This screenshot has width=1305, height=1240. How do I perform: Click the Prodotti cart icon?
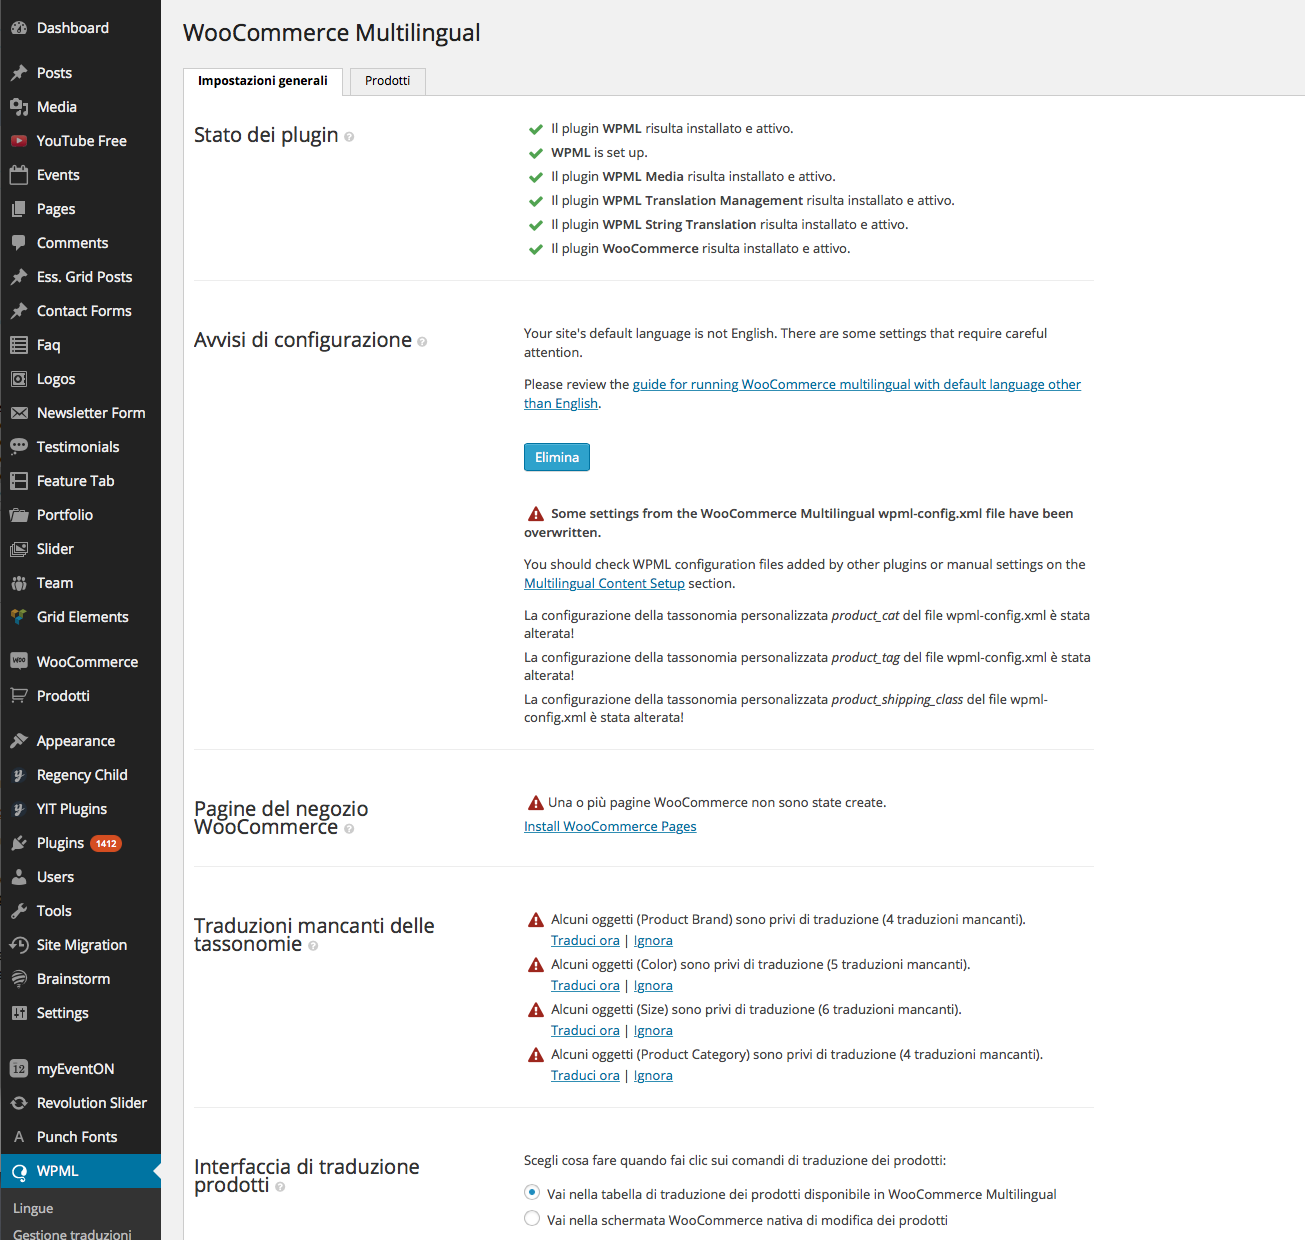pyautogui.click(x=19, y=696)
